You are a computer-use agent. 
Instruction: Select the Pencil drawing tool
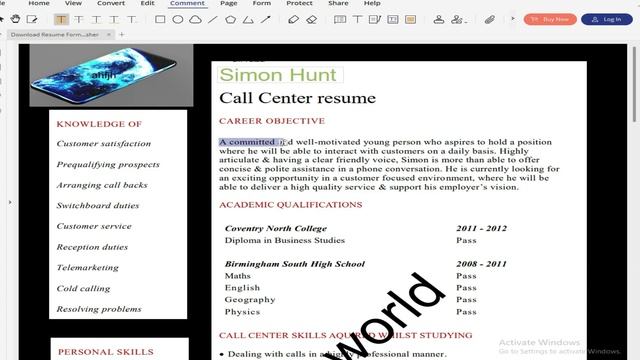tap(293, 19)
